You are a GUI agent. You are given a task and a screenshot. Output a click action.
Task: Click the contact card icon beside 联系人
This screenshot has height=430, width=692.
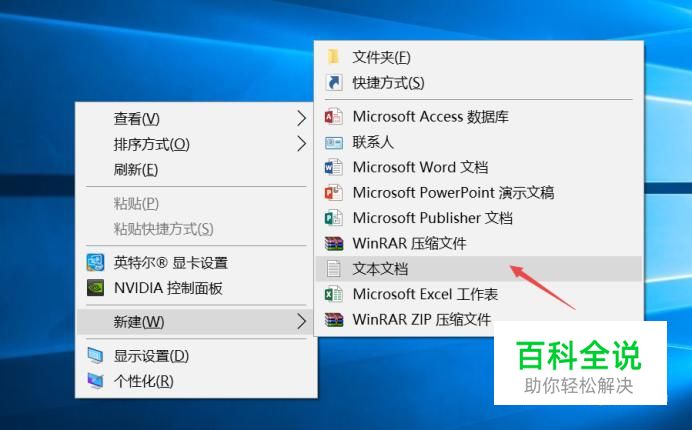pyautogui.click(x=334, y=143)
